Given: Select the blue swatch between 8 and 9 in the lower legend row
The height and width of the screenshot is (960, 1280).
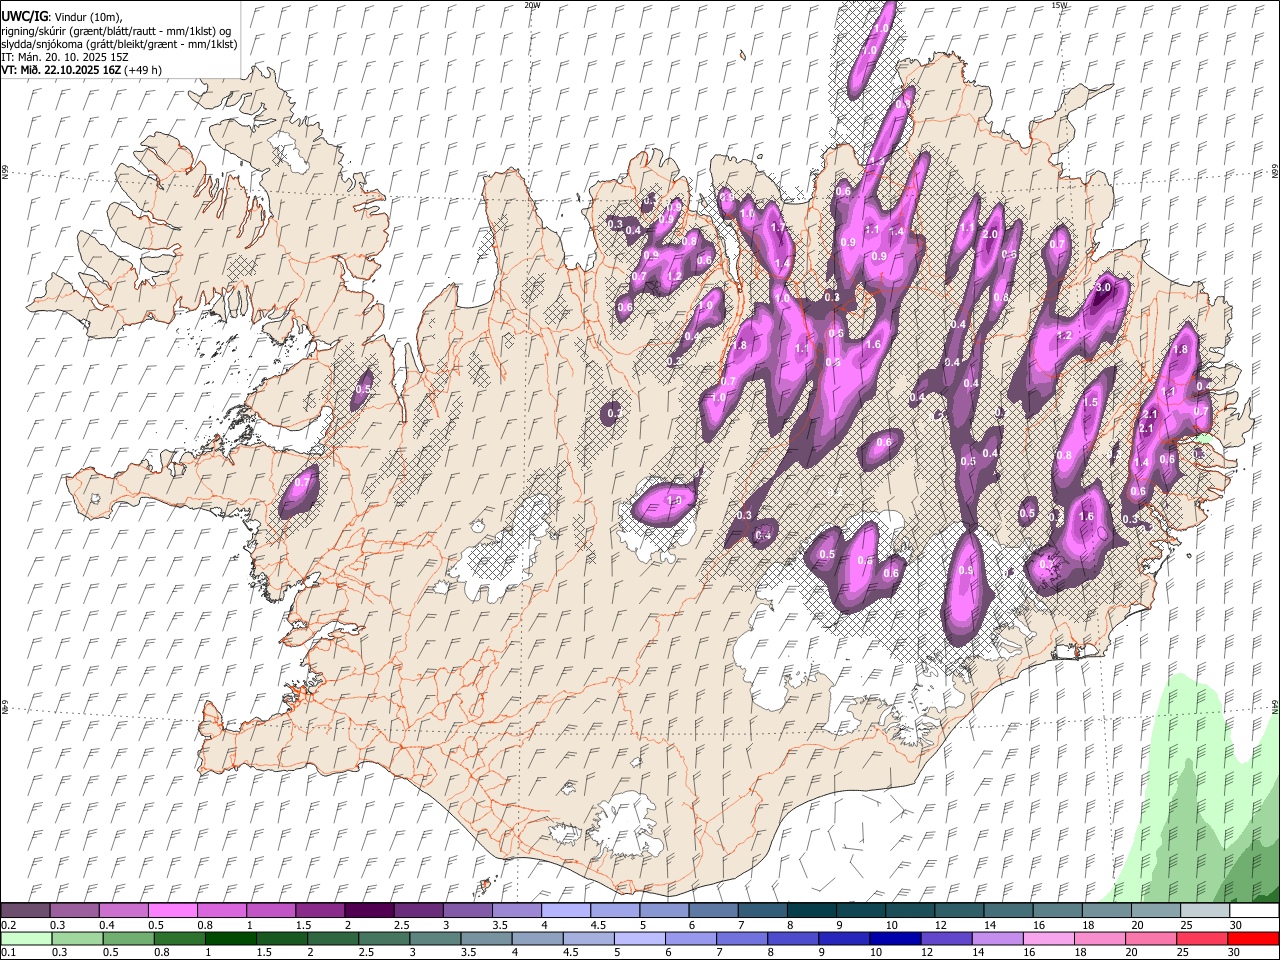Looking at the screenshot, I should (x=792, y=938).
